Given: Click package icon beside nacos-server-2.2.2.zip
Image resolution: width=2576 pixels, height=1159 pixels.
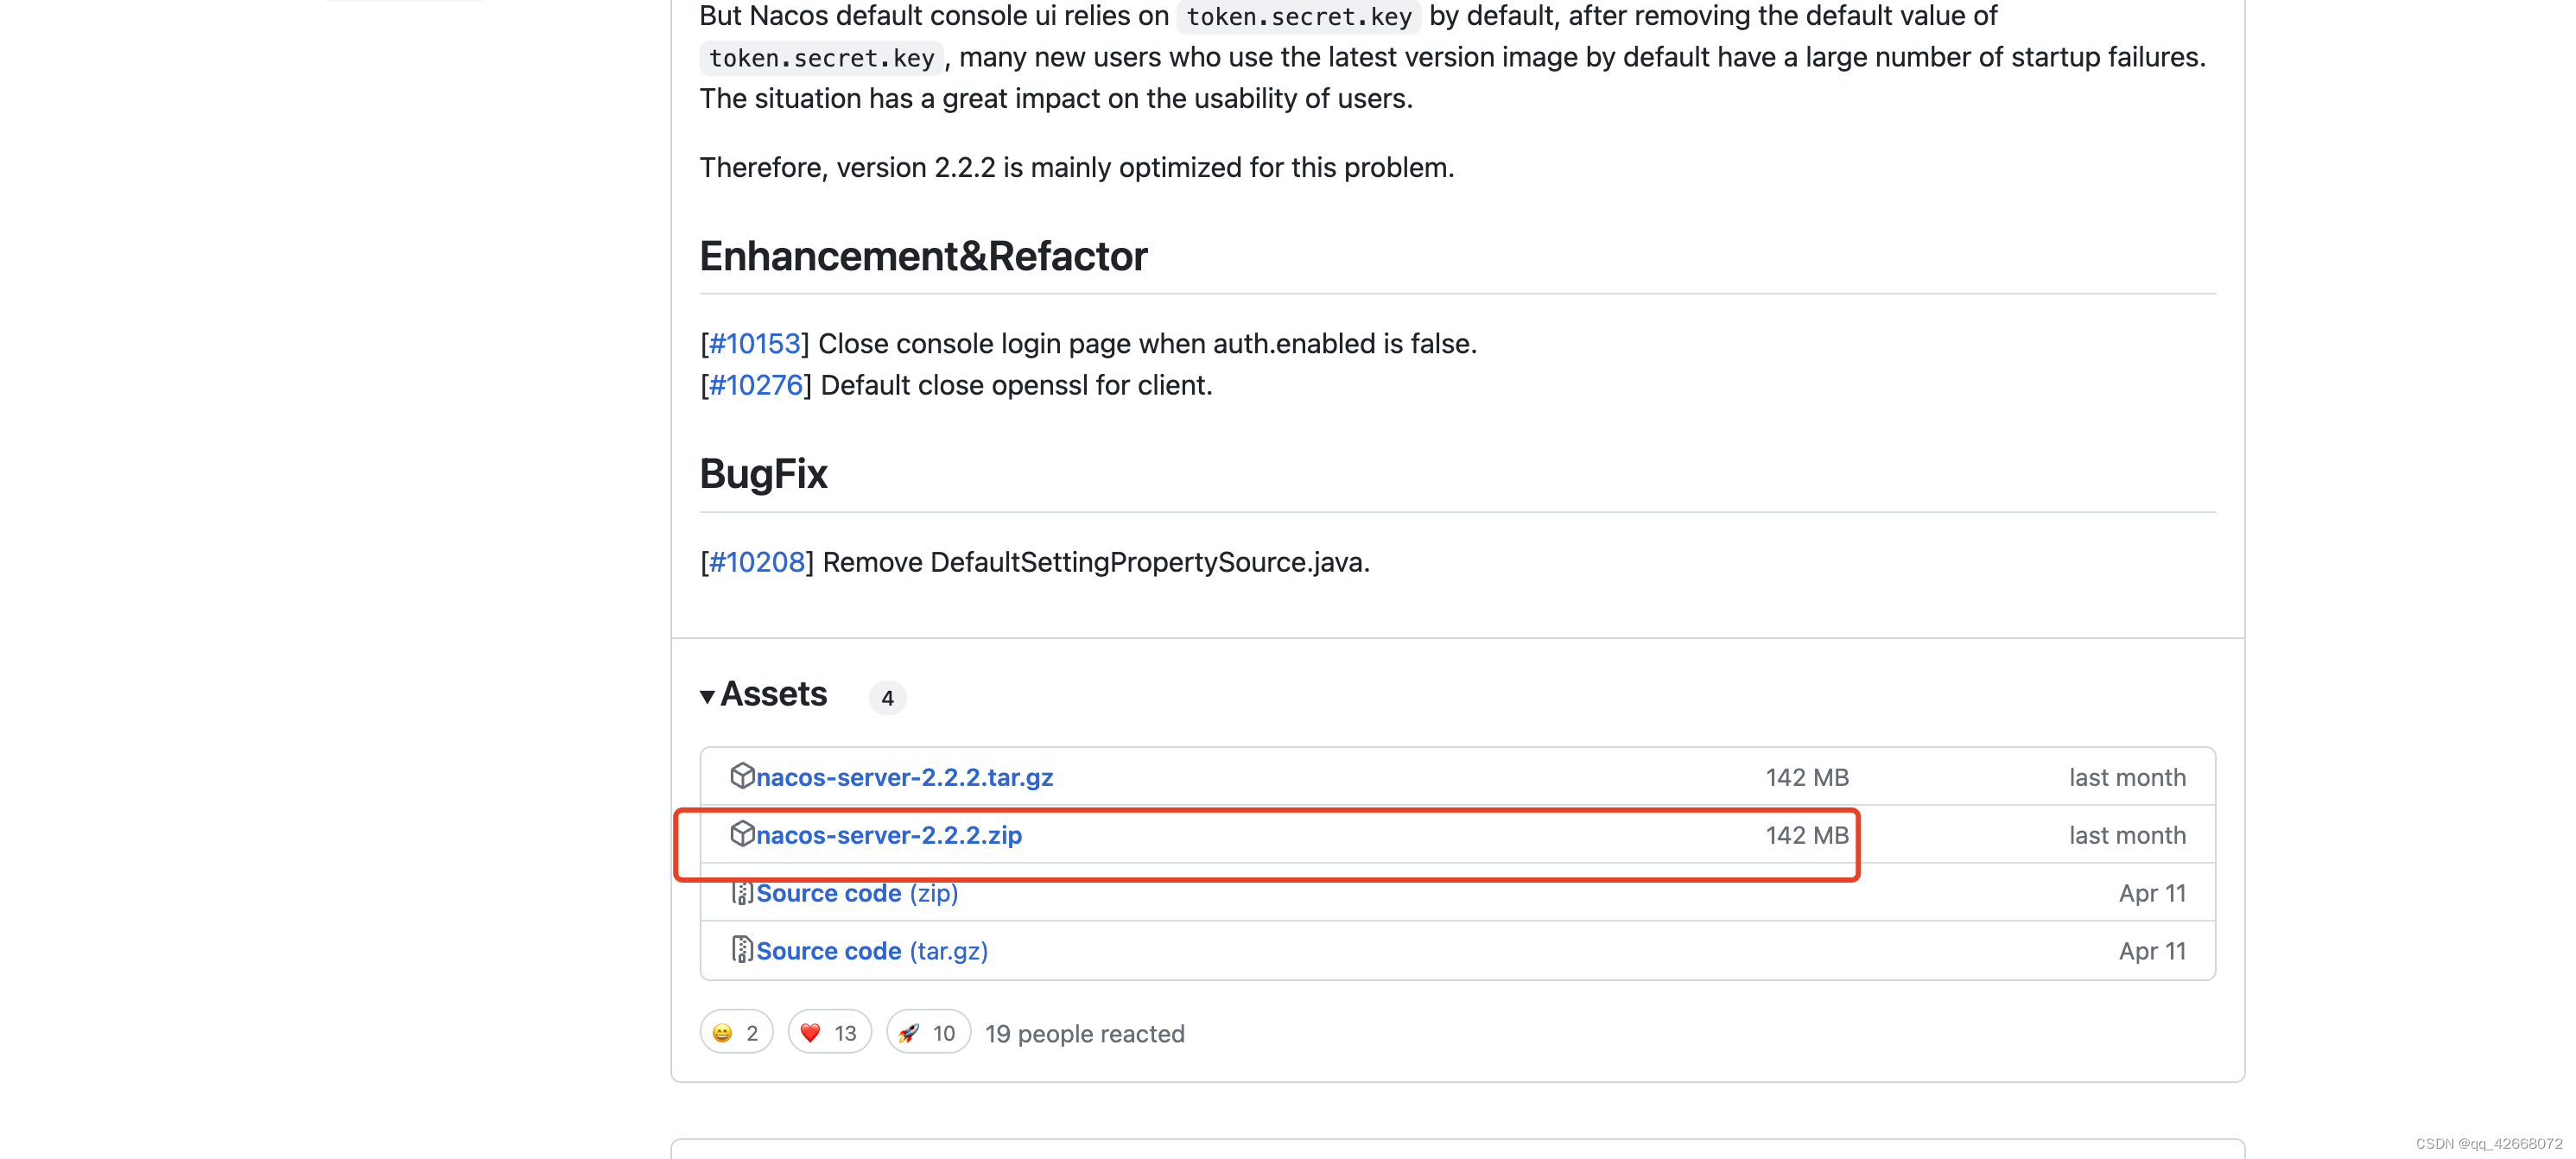Looking at the screenshot, I should click(x=742, y=834).
